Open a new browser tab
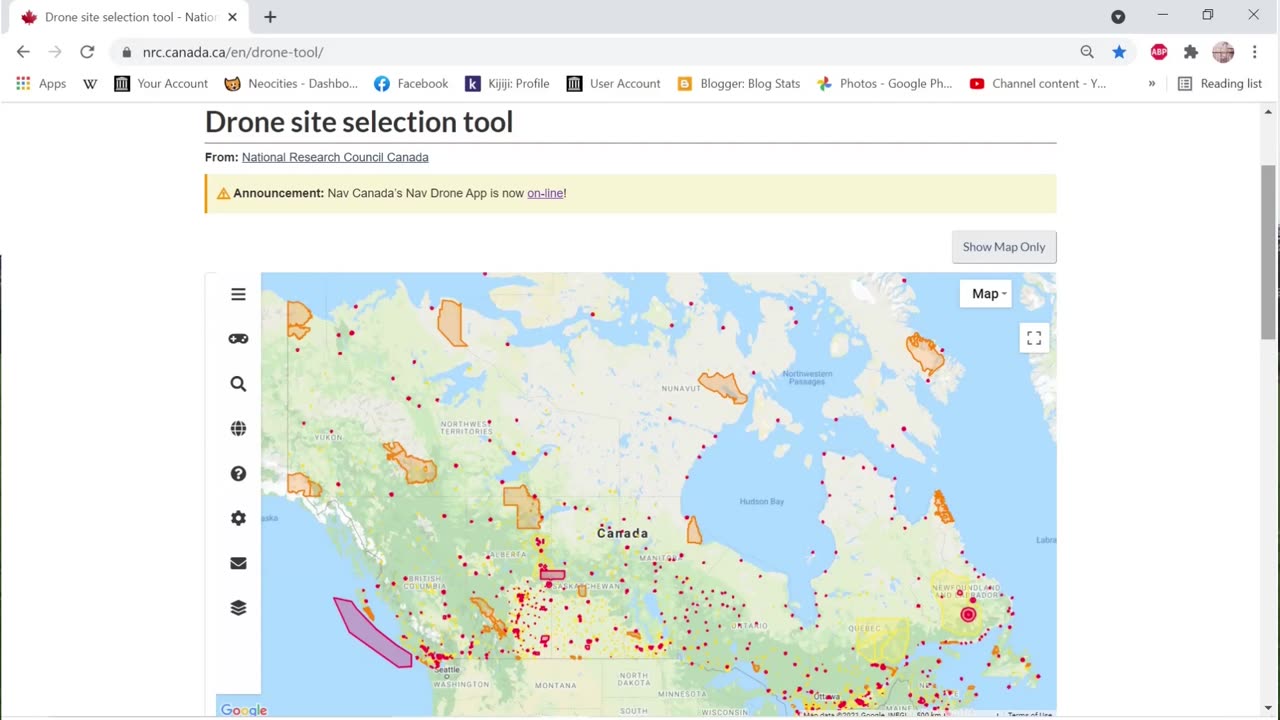This screenshot has height=720, width=1280. point(270,17)
